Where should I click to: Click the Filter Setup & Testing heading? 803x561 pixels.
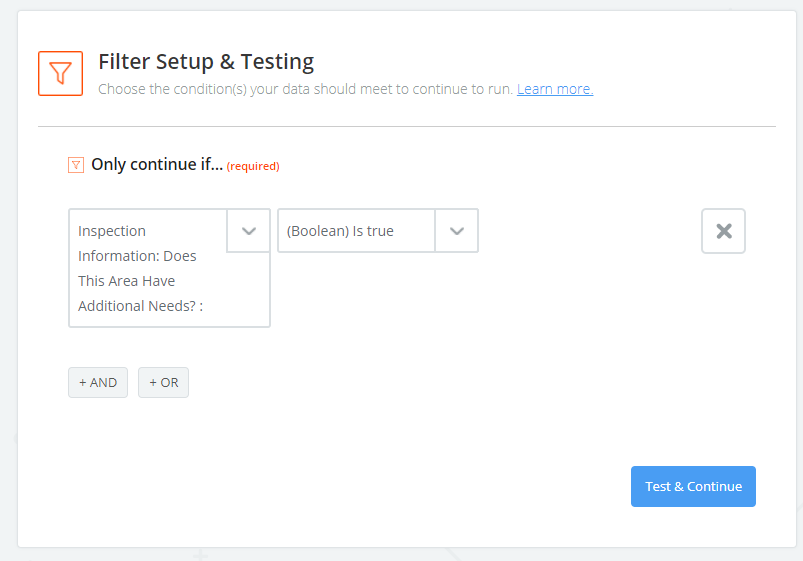[206, 62]
